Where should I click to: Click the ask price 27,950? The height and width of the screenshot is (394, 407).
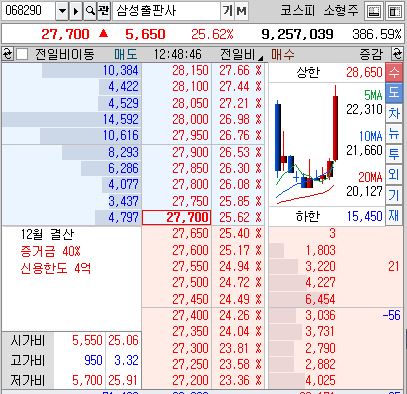point(190,135)
